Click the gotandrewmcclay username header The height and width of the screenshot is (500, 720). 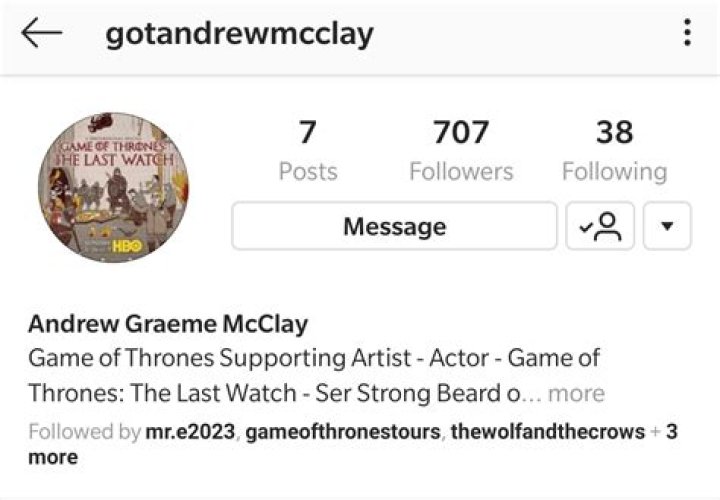(239, 34)
